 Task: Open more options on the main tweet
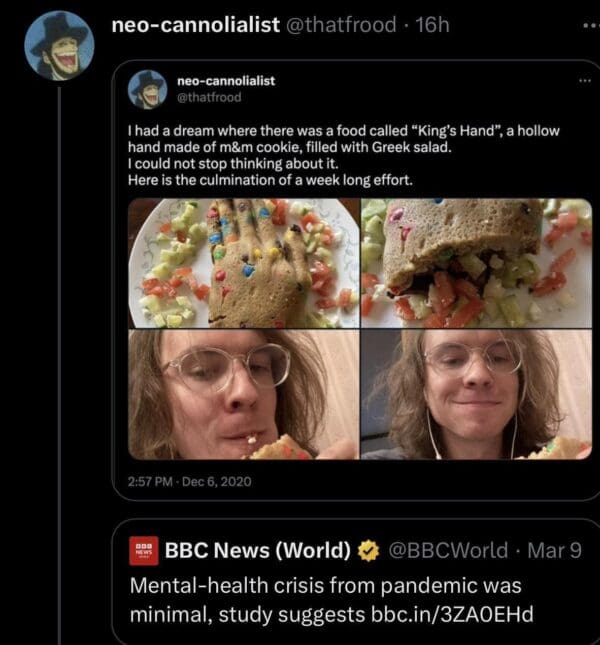click(x=590, y=26)
